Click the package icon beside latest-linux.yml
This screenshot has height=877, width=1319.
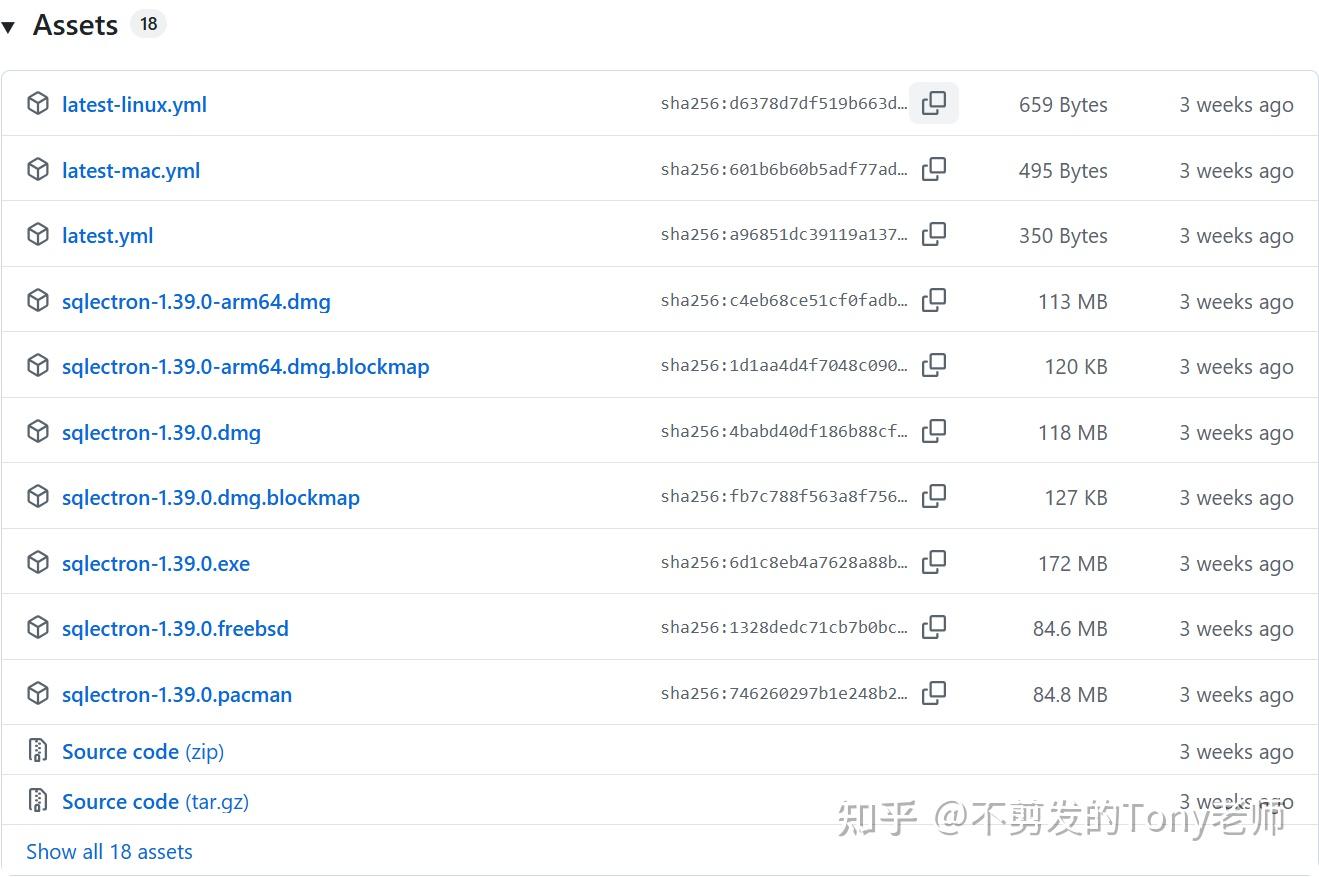click(x=38, y=104)
